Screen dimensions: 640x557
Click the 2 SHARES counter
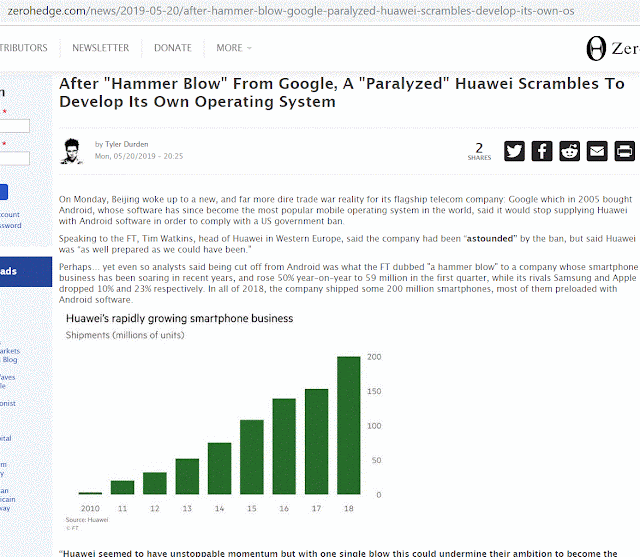coord(479,151)
